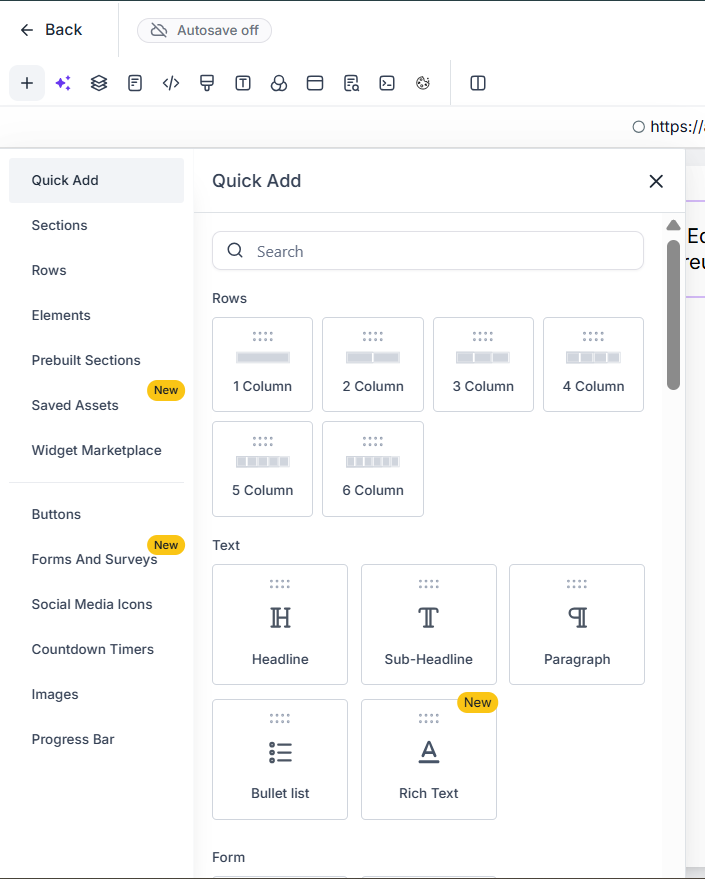Click the custom code brackets icon
The width and height of the screenshot is (705, 879).
pos(171,83)
